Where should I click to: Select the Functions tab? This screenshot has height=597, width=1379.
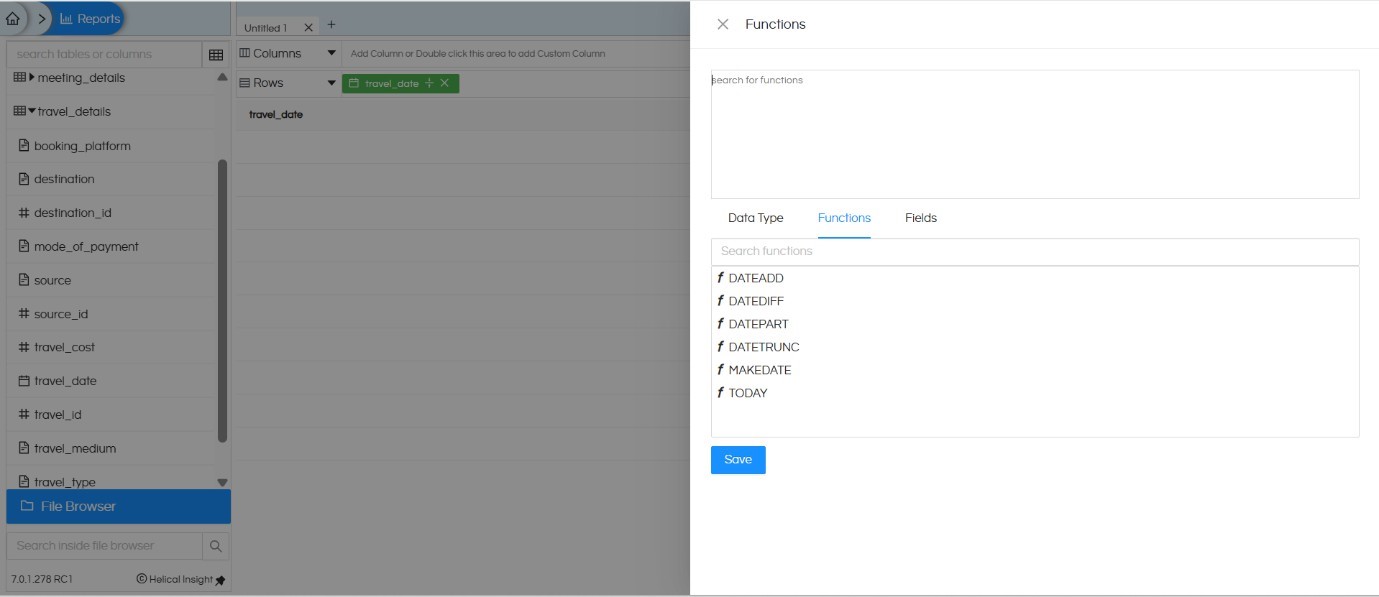844,218
